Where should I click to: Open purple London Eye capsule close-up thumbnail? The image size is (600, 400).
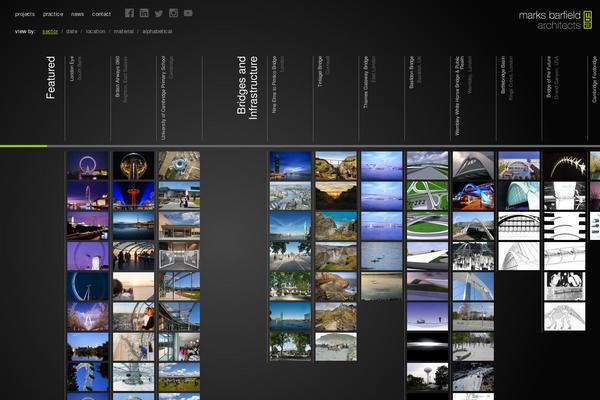point(88,256)
